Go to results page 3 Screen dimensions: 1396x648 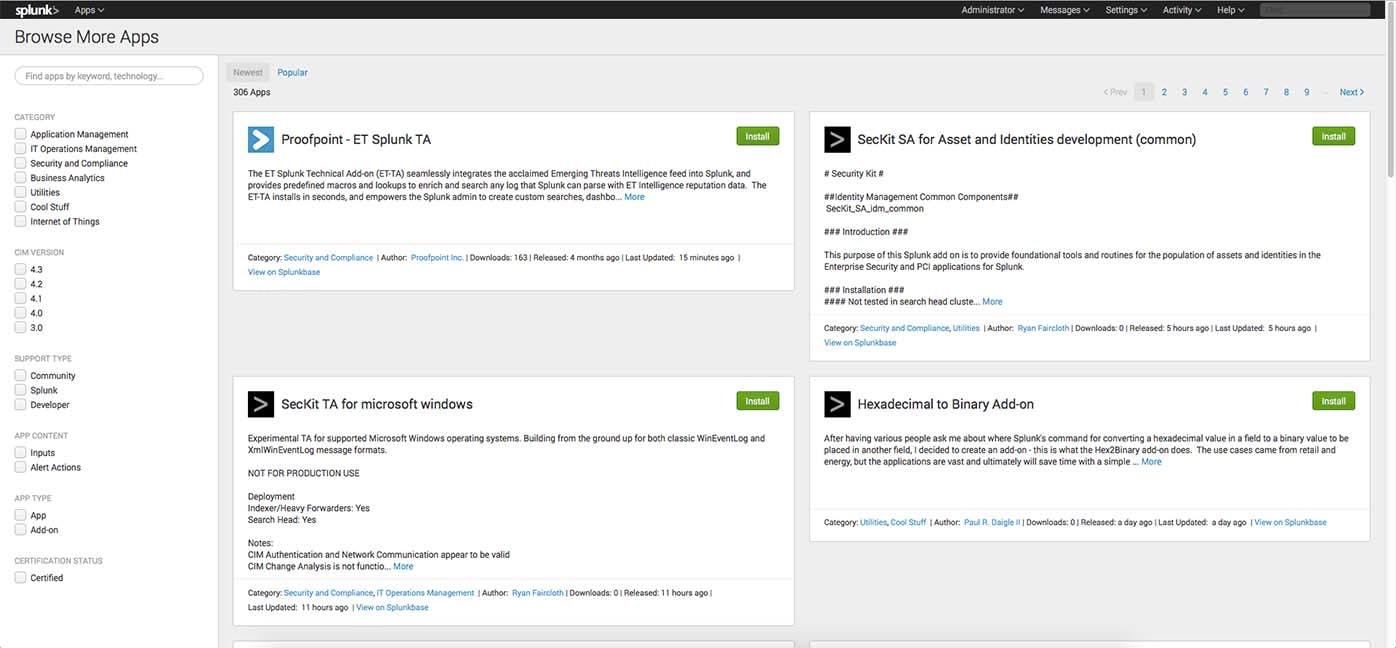1184,92
